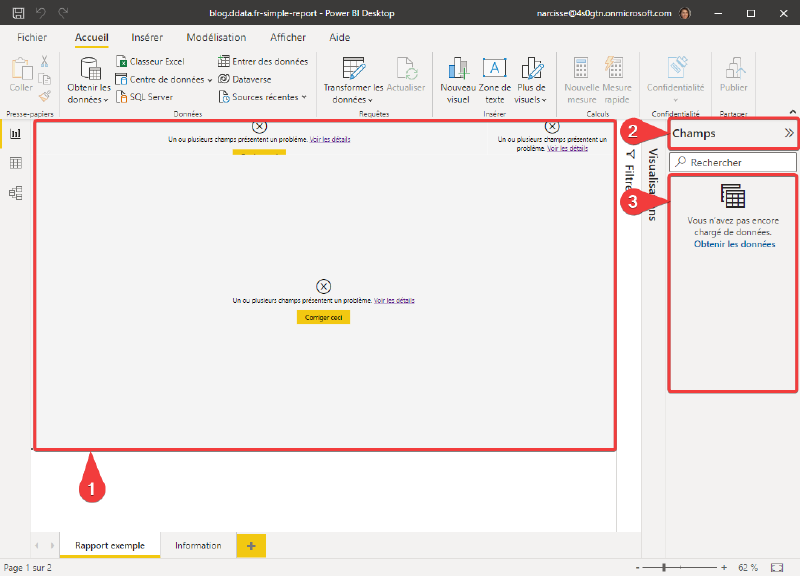
Task: Open Transformer les données
Action: 353,80
